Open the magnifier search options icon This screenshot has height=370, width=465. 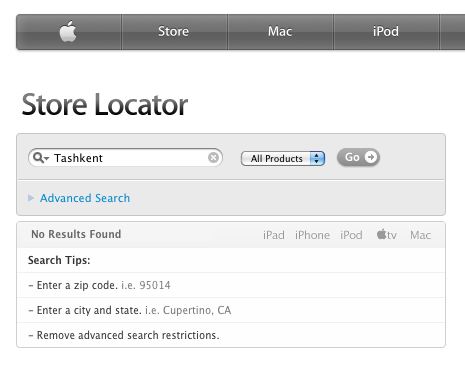point(41,158)
